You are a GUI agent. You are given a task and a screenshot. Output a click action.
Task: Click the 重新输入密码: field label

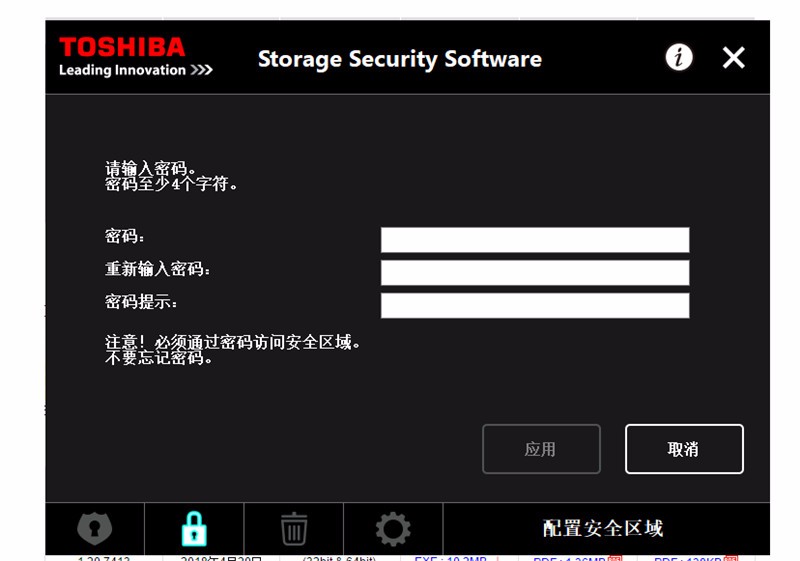[x=157, y=269]
